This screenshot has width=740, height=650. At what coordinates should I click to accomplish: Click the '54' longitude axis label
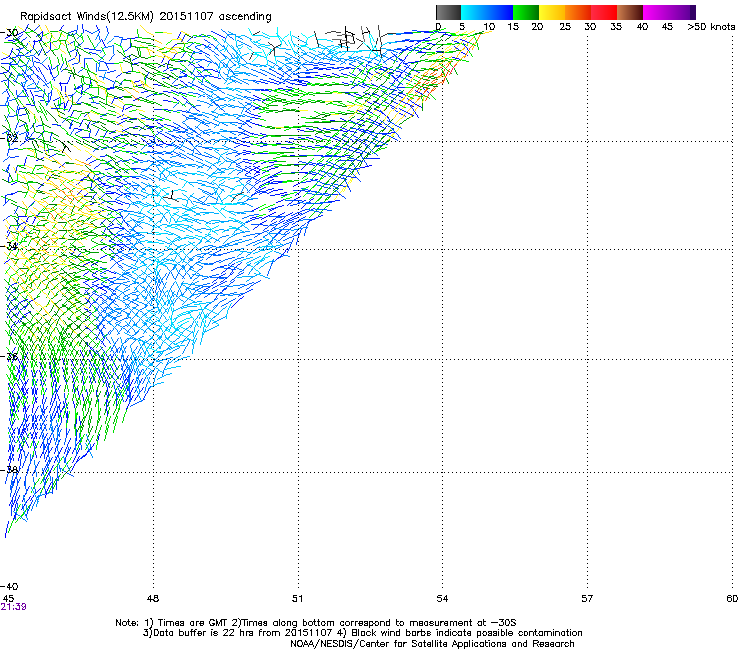tap(442, 598)
